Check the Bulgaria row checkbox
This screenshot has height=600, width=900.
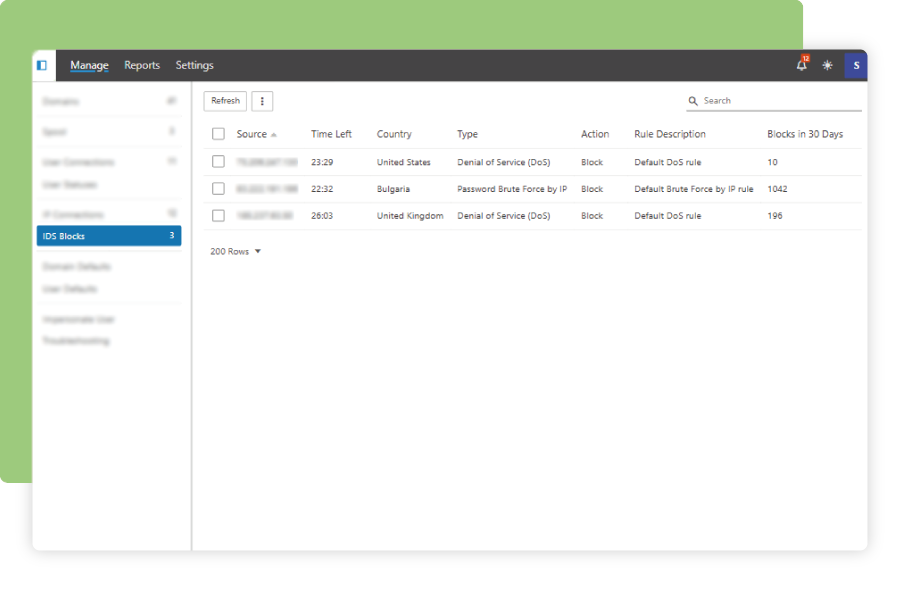[218, 189]
